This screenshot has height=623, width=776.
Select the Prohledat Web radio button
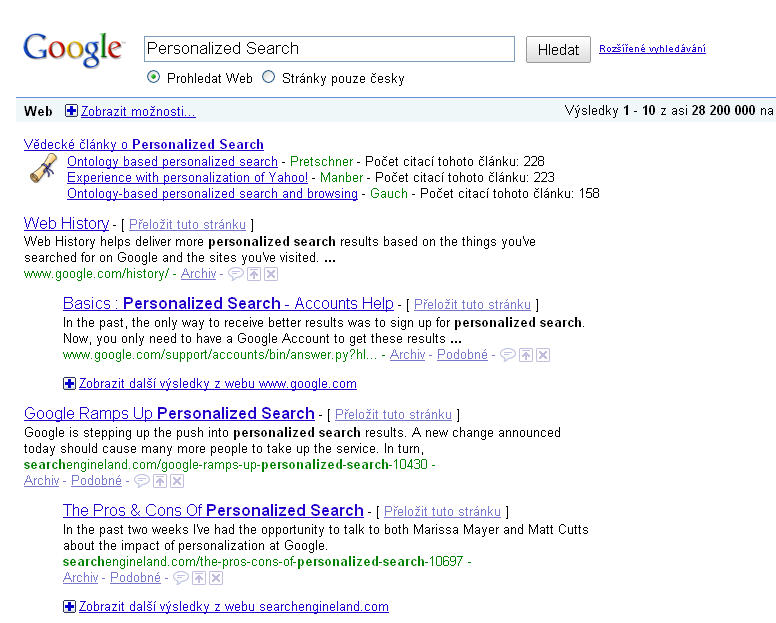point(153,77)
